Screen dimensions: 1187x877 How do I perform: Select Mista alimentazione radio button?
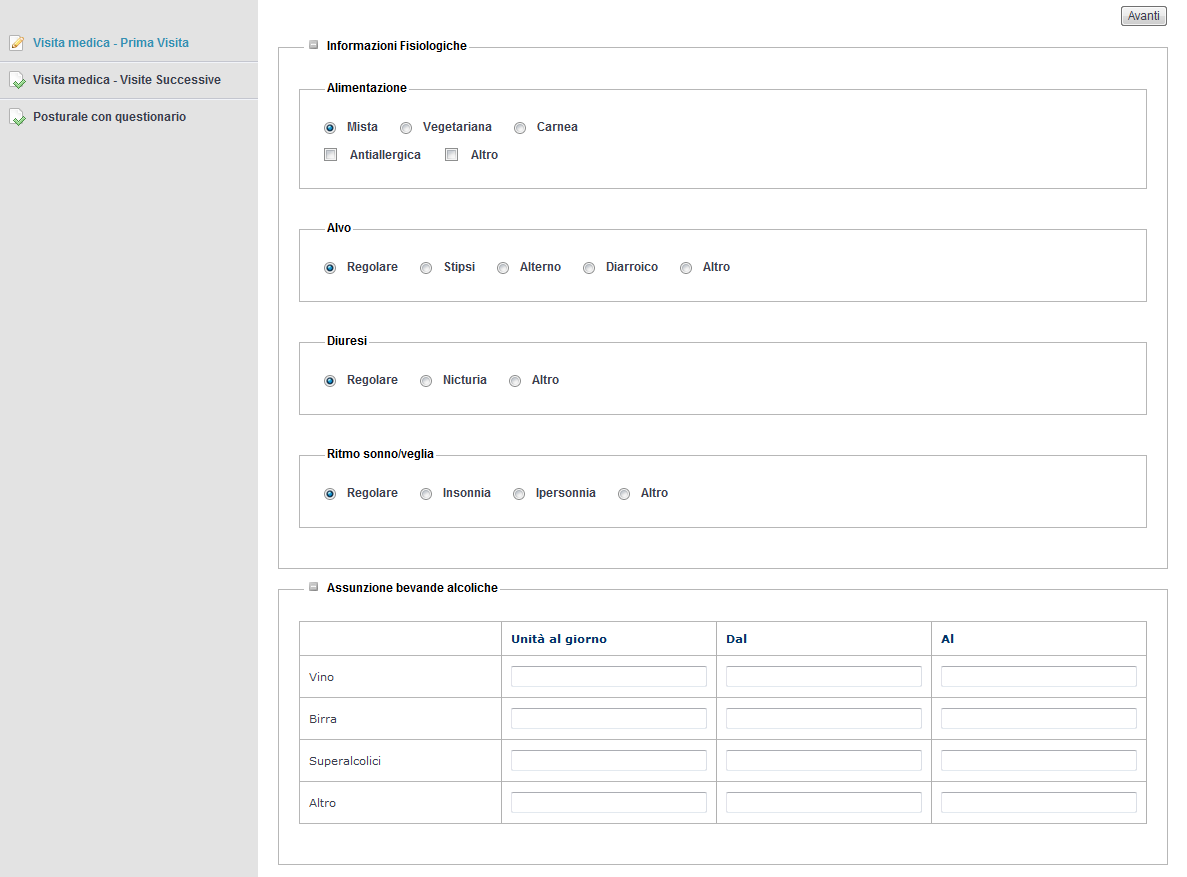tap(330, 128)
